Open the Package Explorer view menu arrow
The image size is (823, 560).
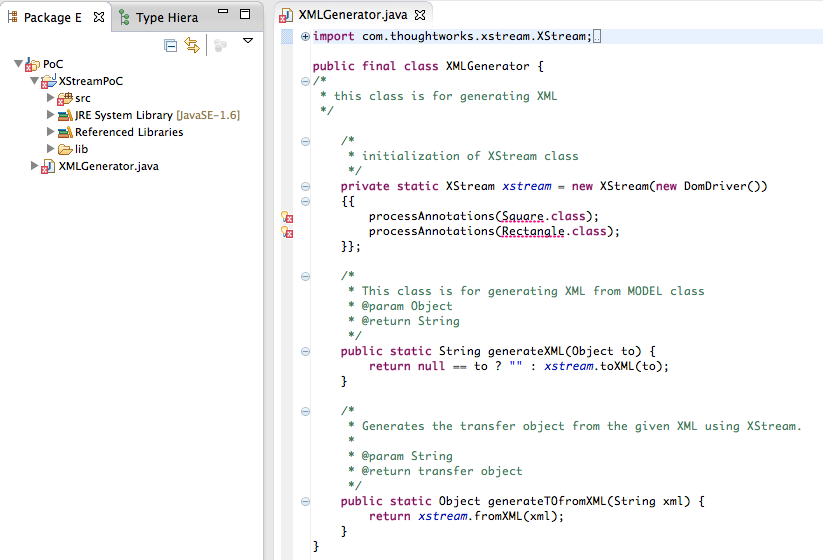click(248, 41)
